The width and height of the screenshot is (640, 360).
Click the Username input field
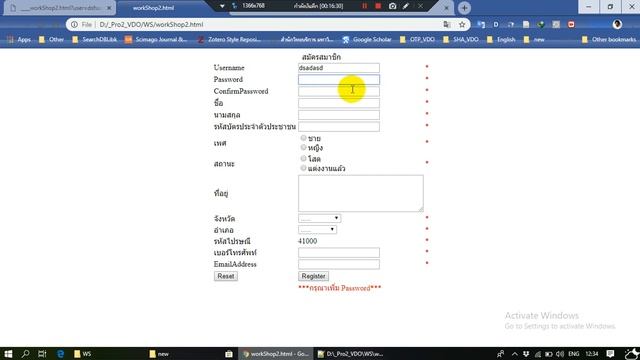[x=339, y=68]
